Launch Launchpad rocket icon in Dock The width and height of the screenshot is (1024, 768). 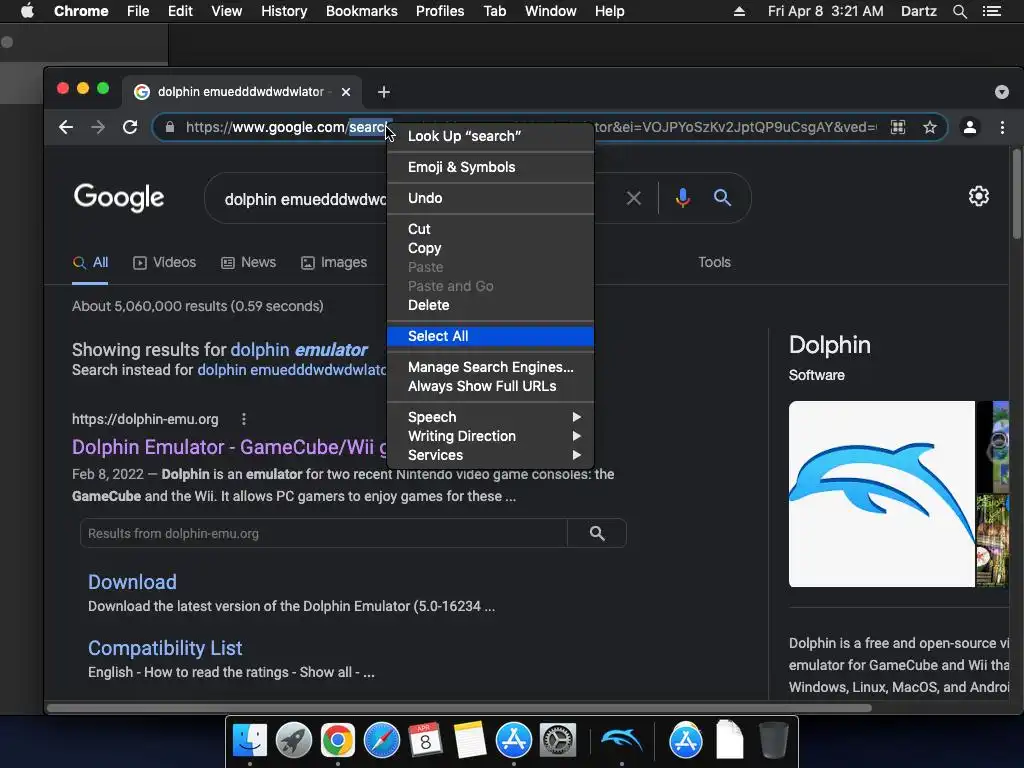294,740
